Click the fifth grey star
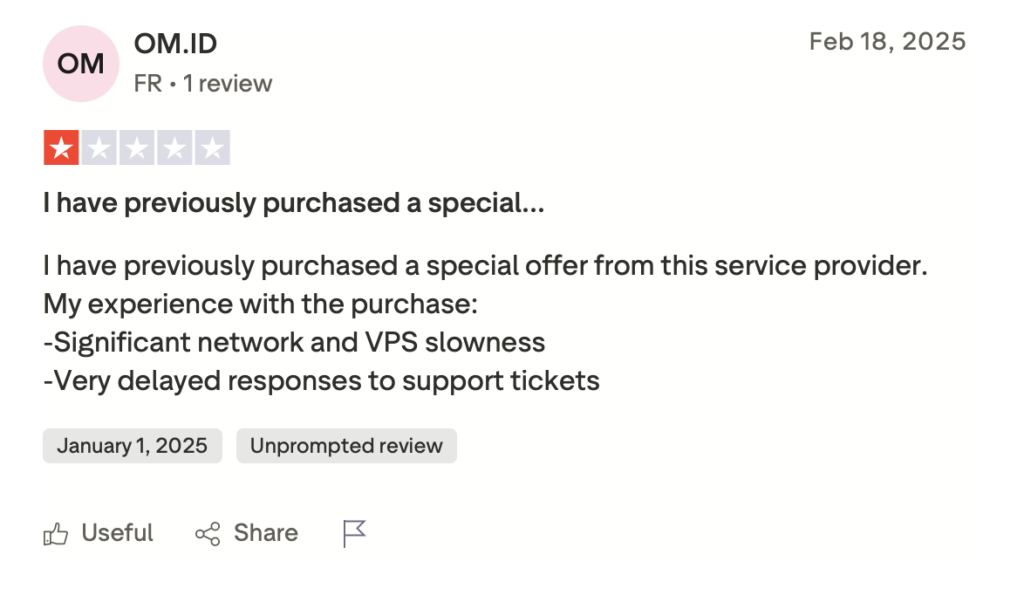Screen dimensions: 1024x602 pos(213,148)
